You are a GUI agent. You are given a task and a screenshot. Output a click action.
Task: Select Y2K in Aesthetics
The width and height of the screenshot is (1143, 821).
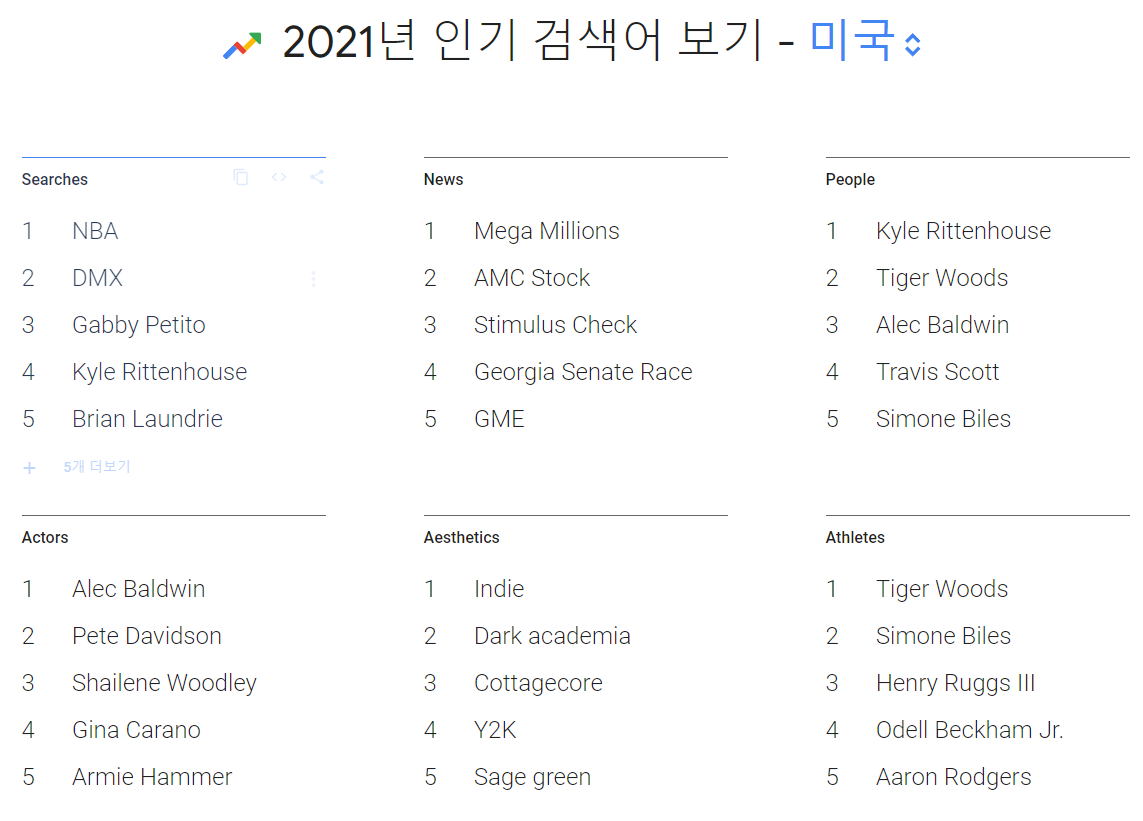[x=496, y=730]
